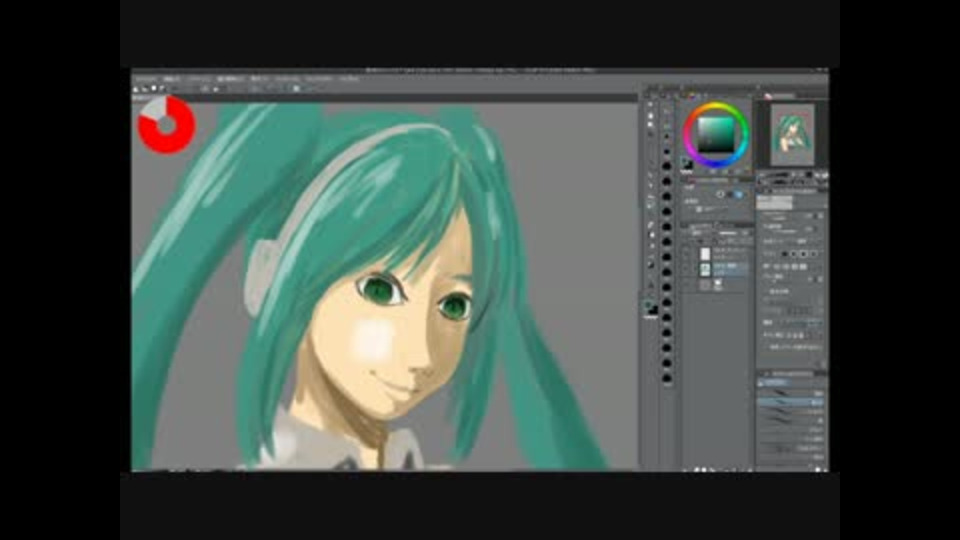Screen dimensions: 960x540
Task: Click the circular icon beside the blue layer property icon
Action: 721,195
